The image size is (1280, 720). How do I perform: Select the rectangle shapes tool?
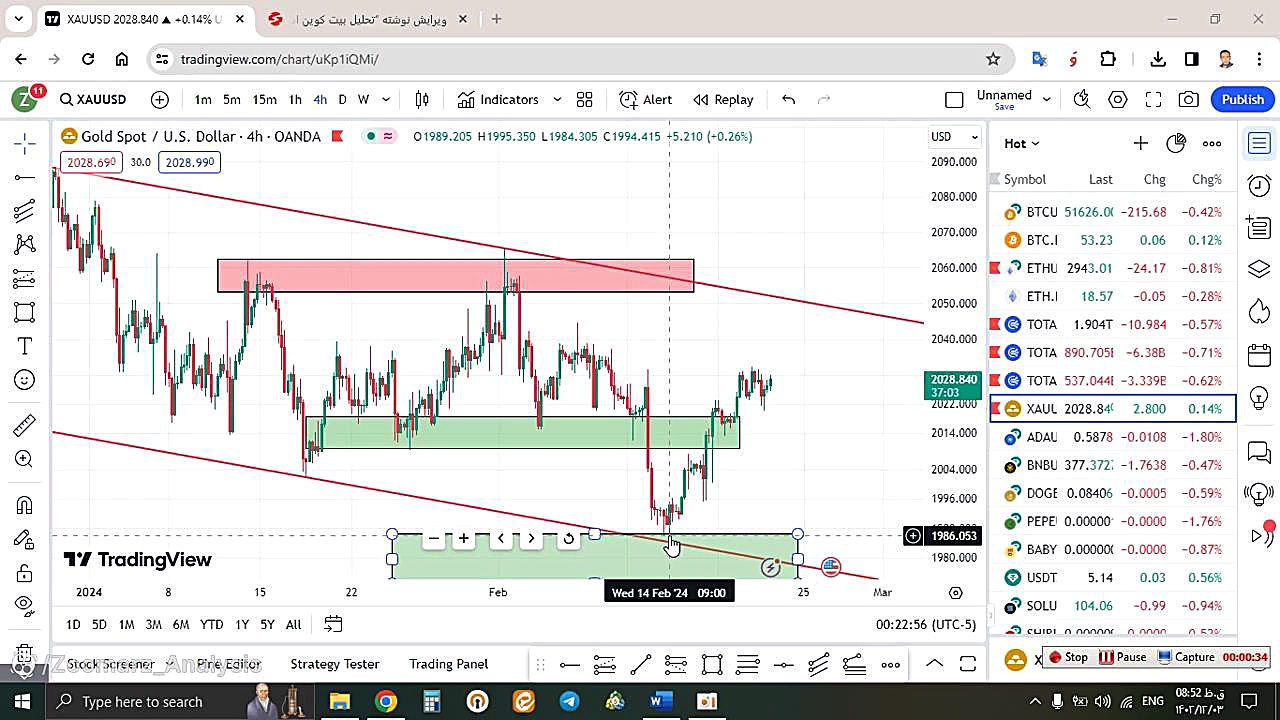24,312
